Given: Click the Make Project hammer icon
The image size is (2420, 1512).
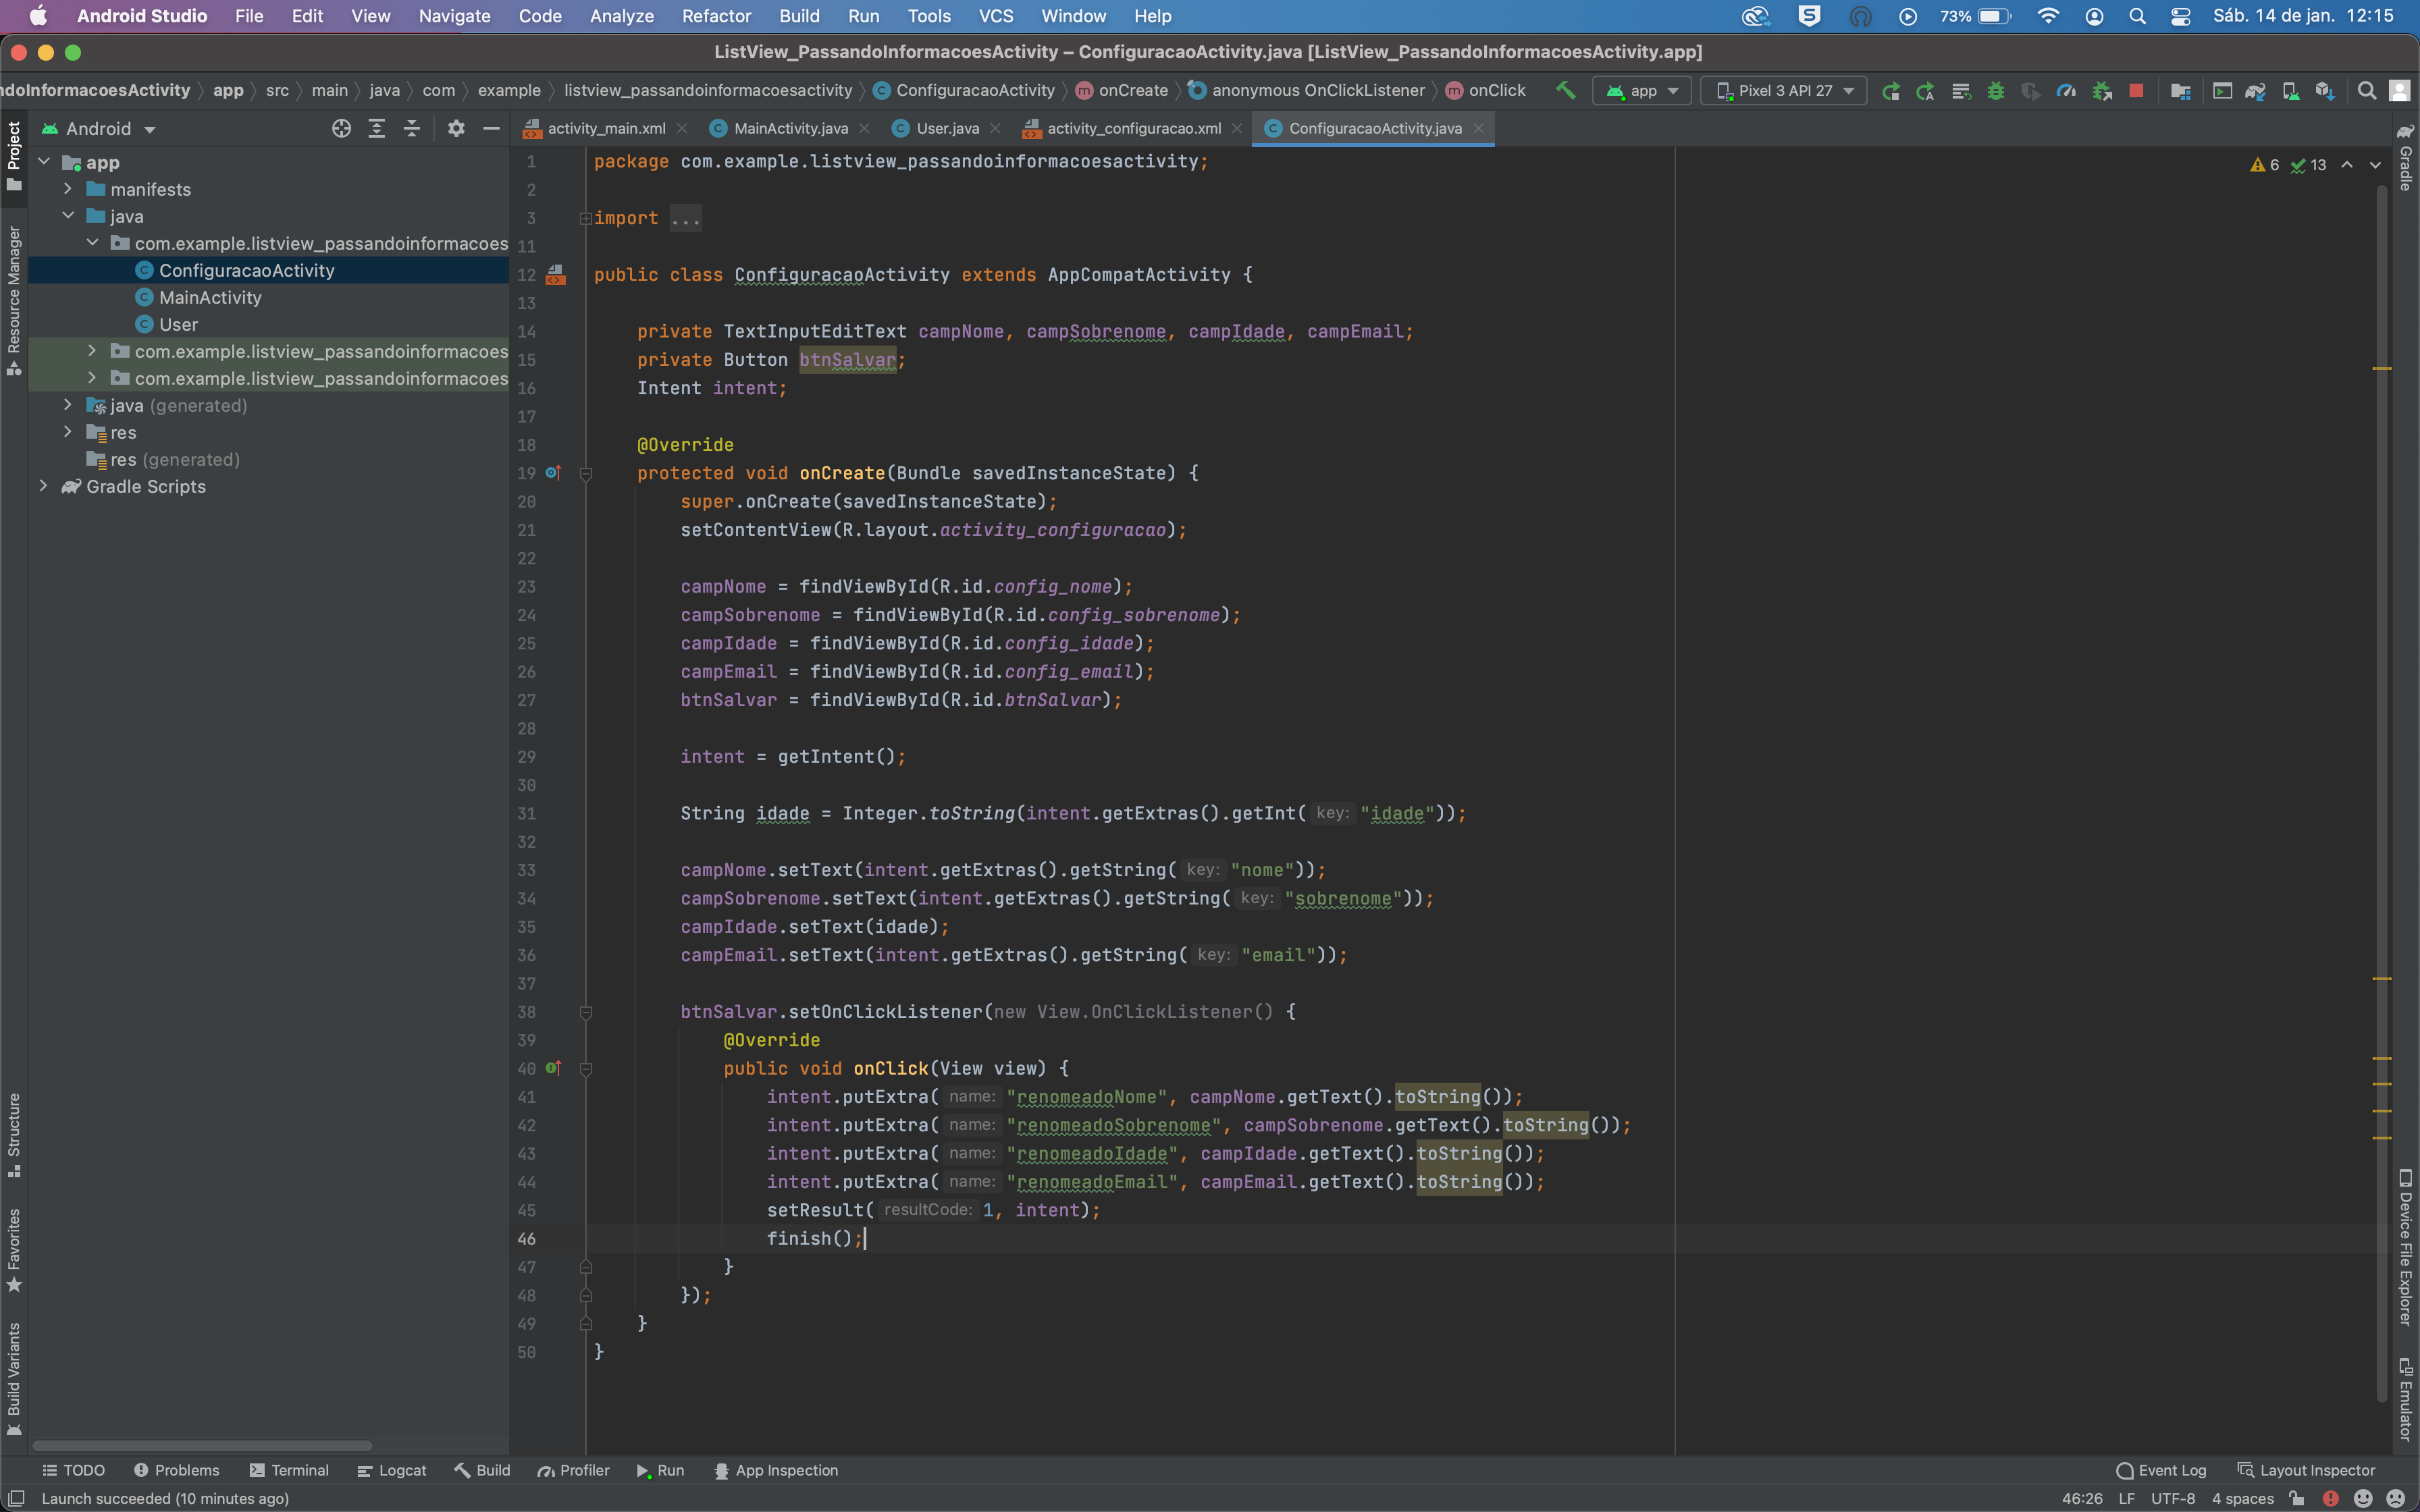Looking at the screenshot, I should (x=1566, y=90).
